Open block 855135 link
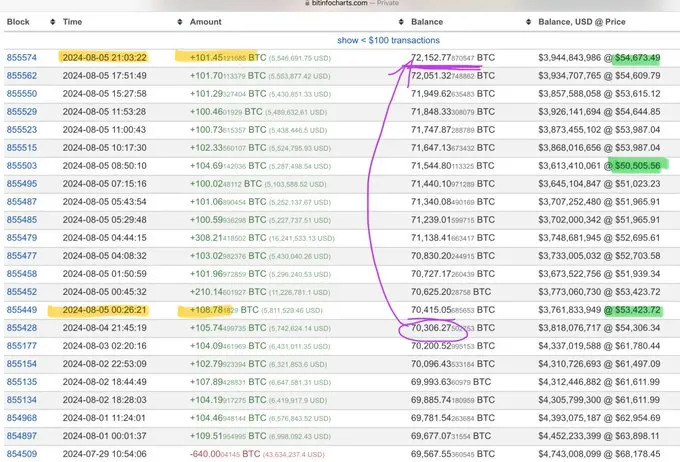Viewport: 680px width, 462px height. (22, 382)
